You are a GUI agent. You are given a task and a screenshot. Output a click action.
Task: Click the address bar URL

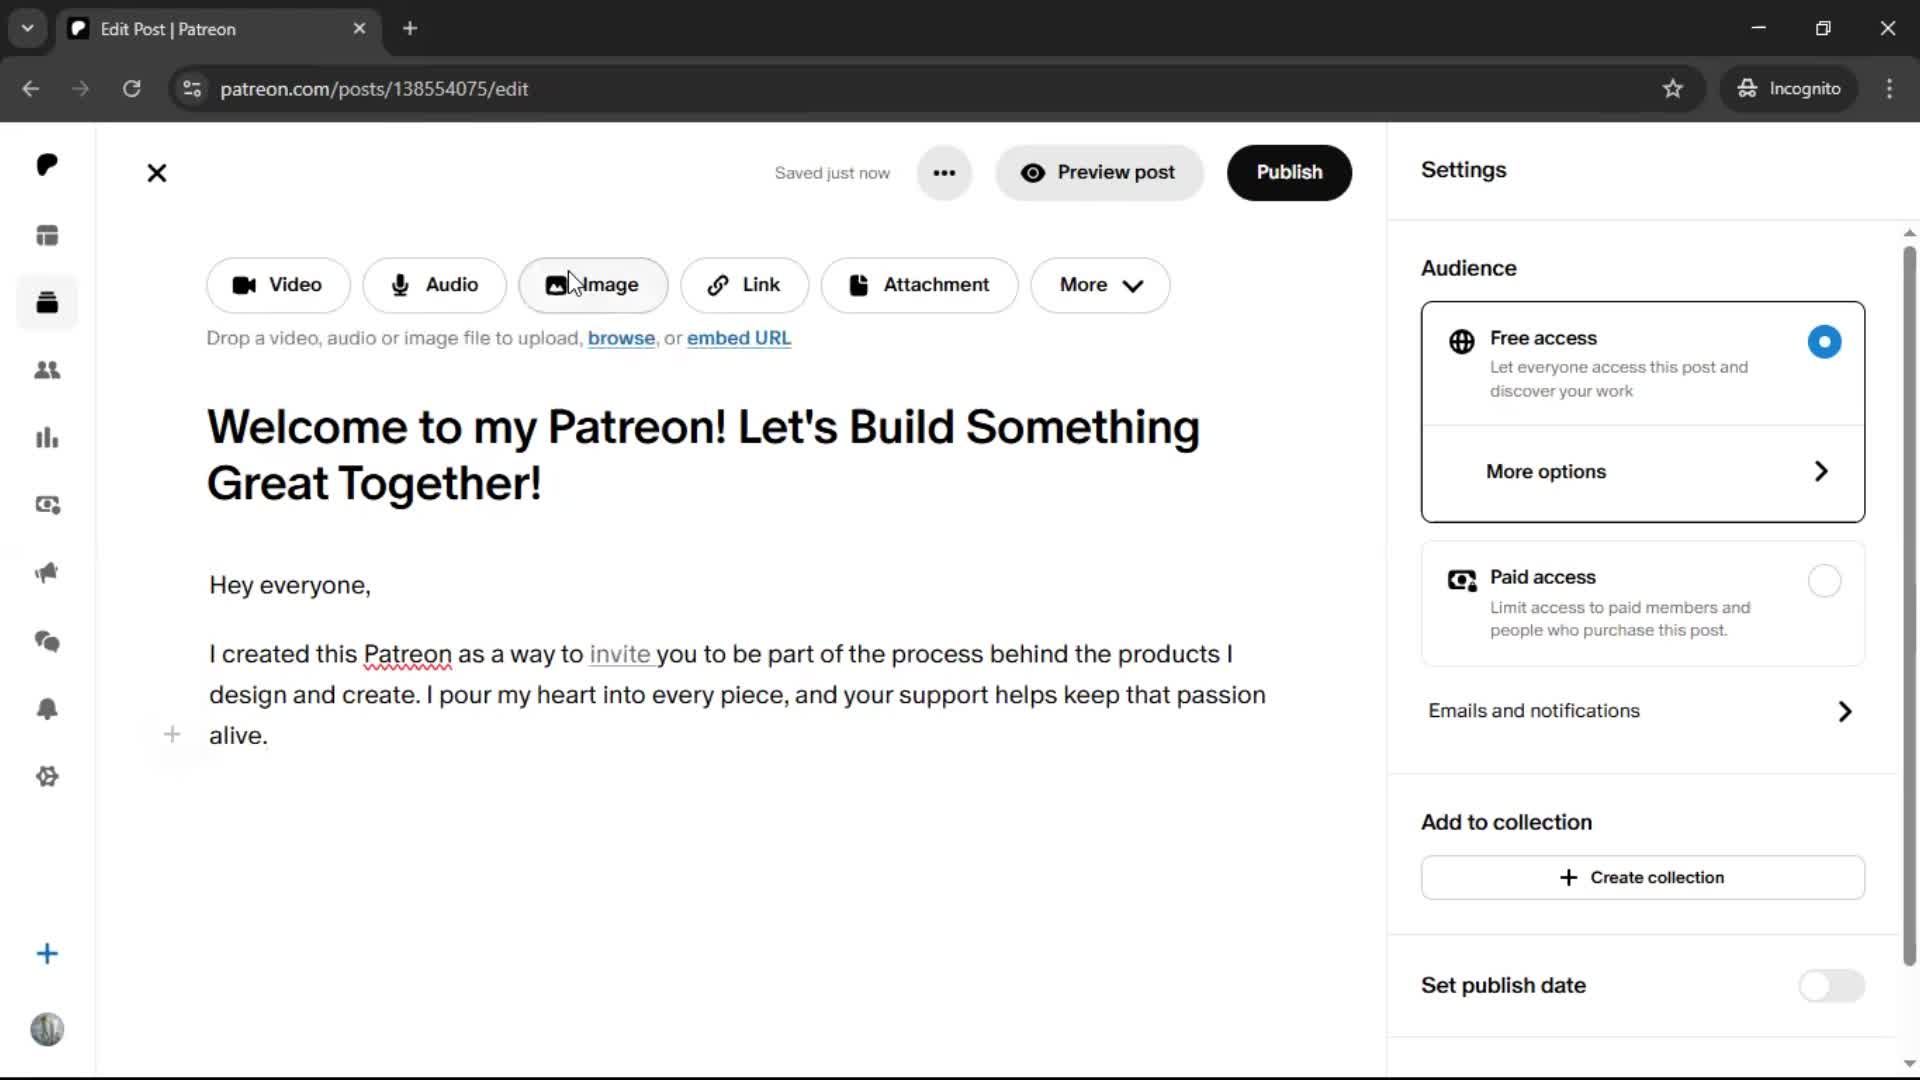tap(374, 89)
